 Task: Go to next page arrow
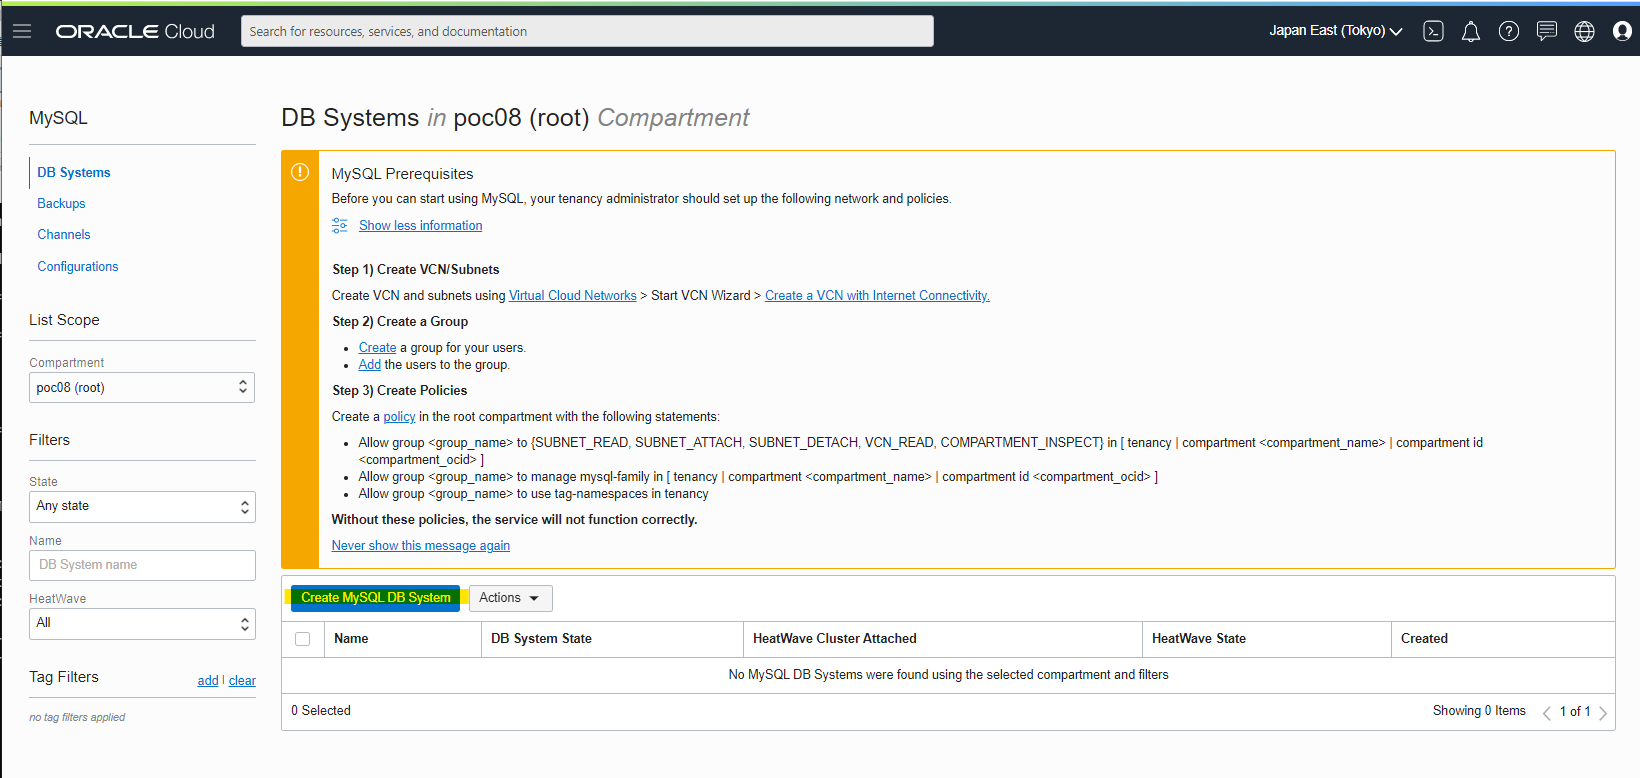(1603, 712)
